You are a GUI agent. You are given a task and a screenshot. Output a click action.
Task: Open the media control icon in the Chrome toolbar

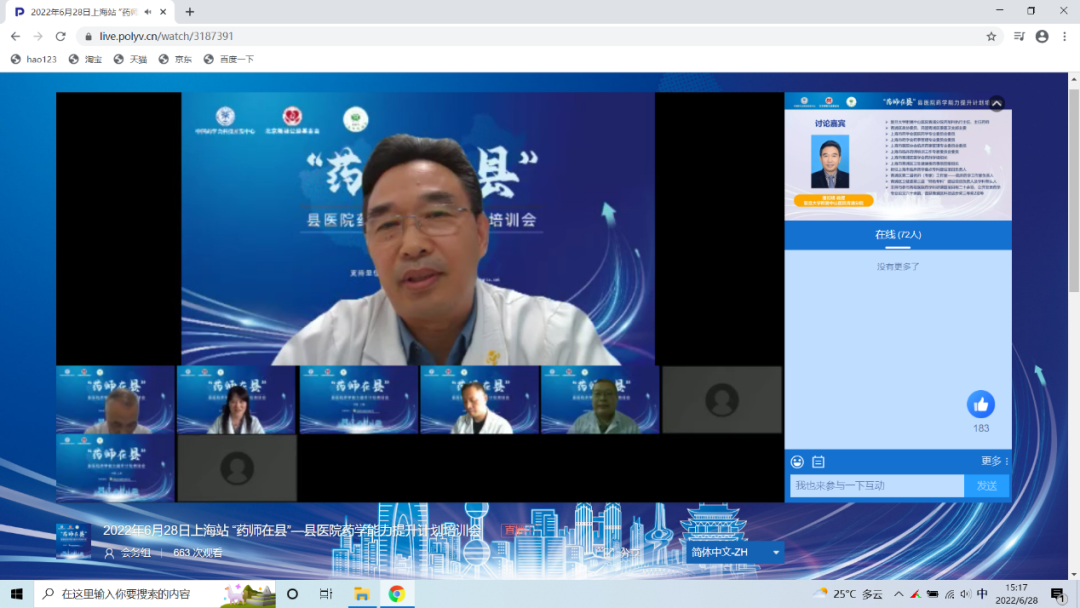(1019, 36)
